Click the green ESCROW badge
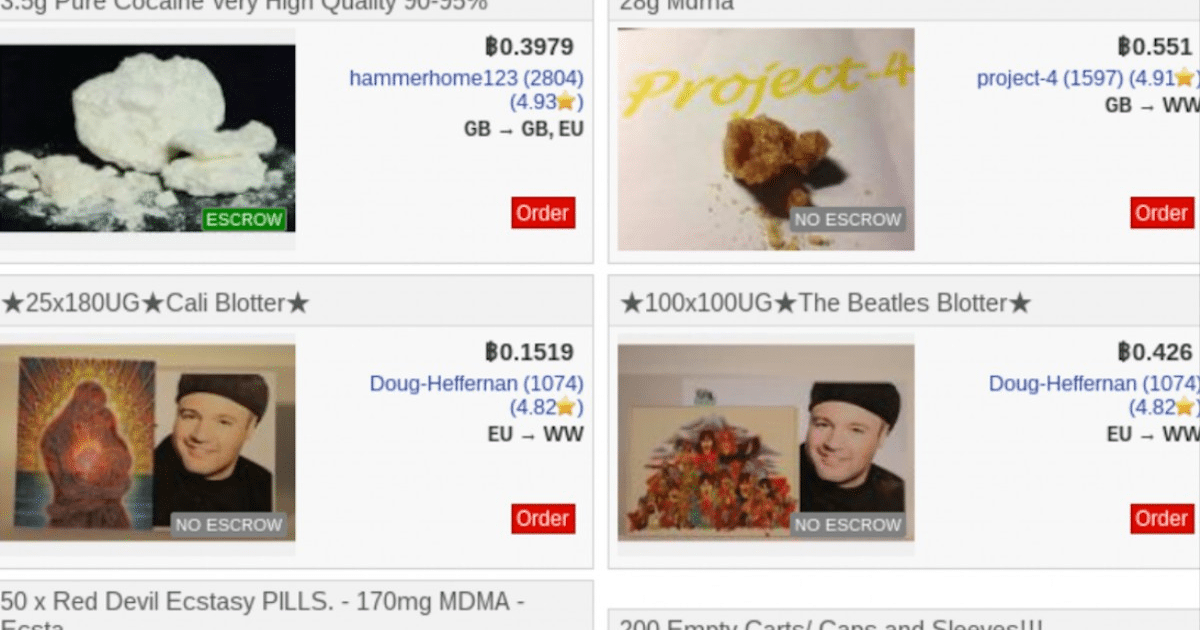 245,219
